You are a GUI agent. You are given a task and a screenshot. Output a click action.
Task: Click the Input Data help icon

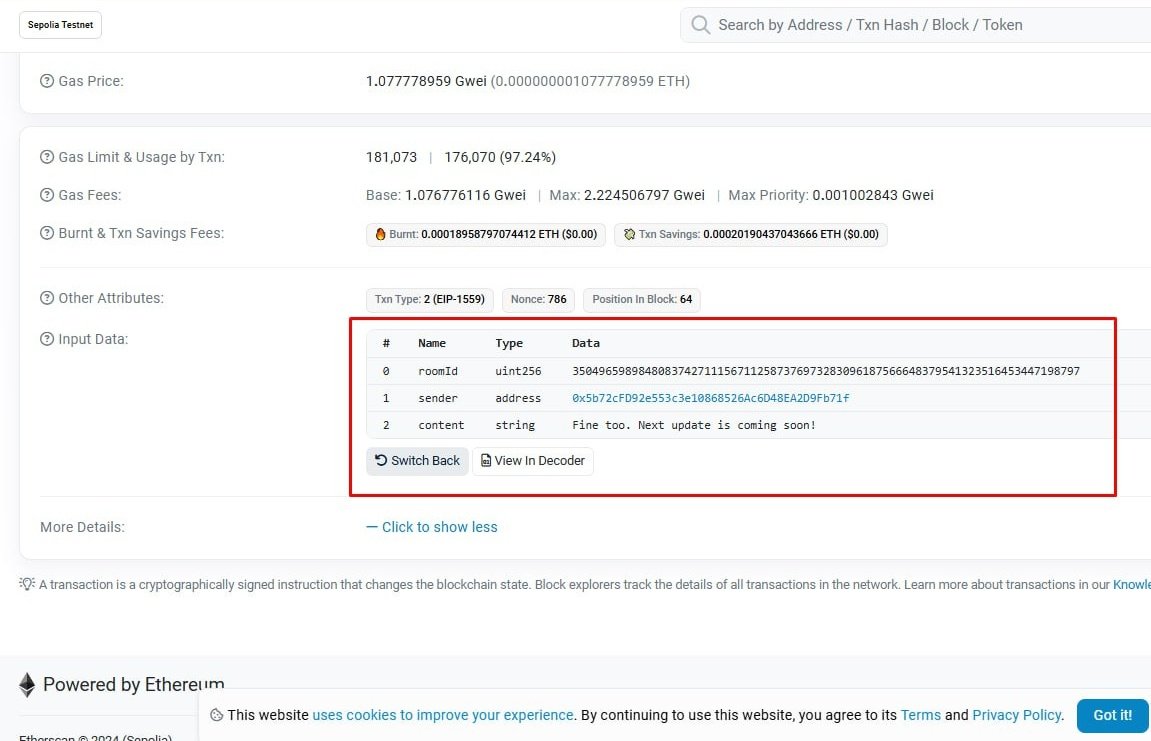47,339
